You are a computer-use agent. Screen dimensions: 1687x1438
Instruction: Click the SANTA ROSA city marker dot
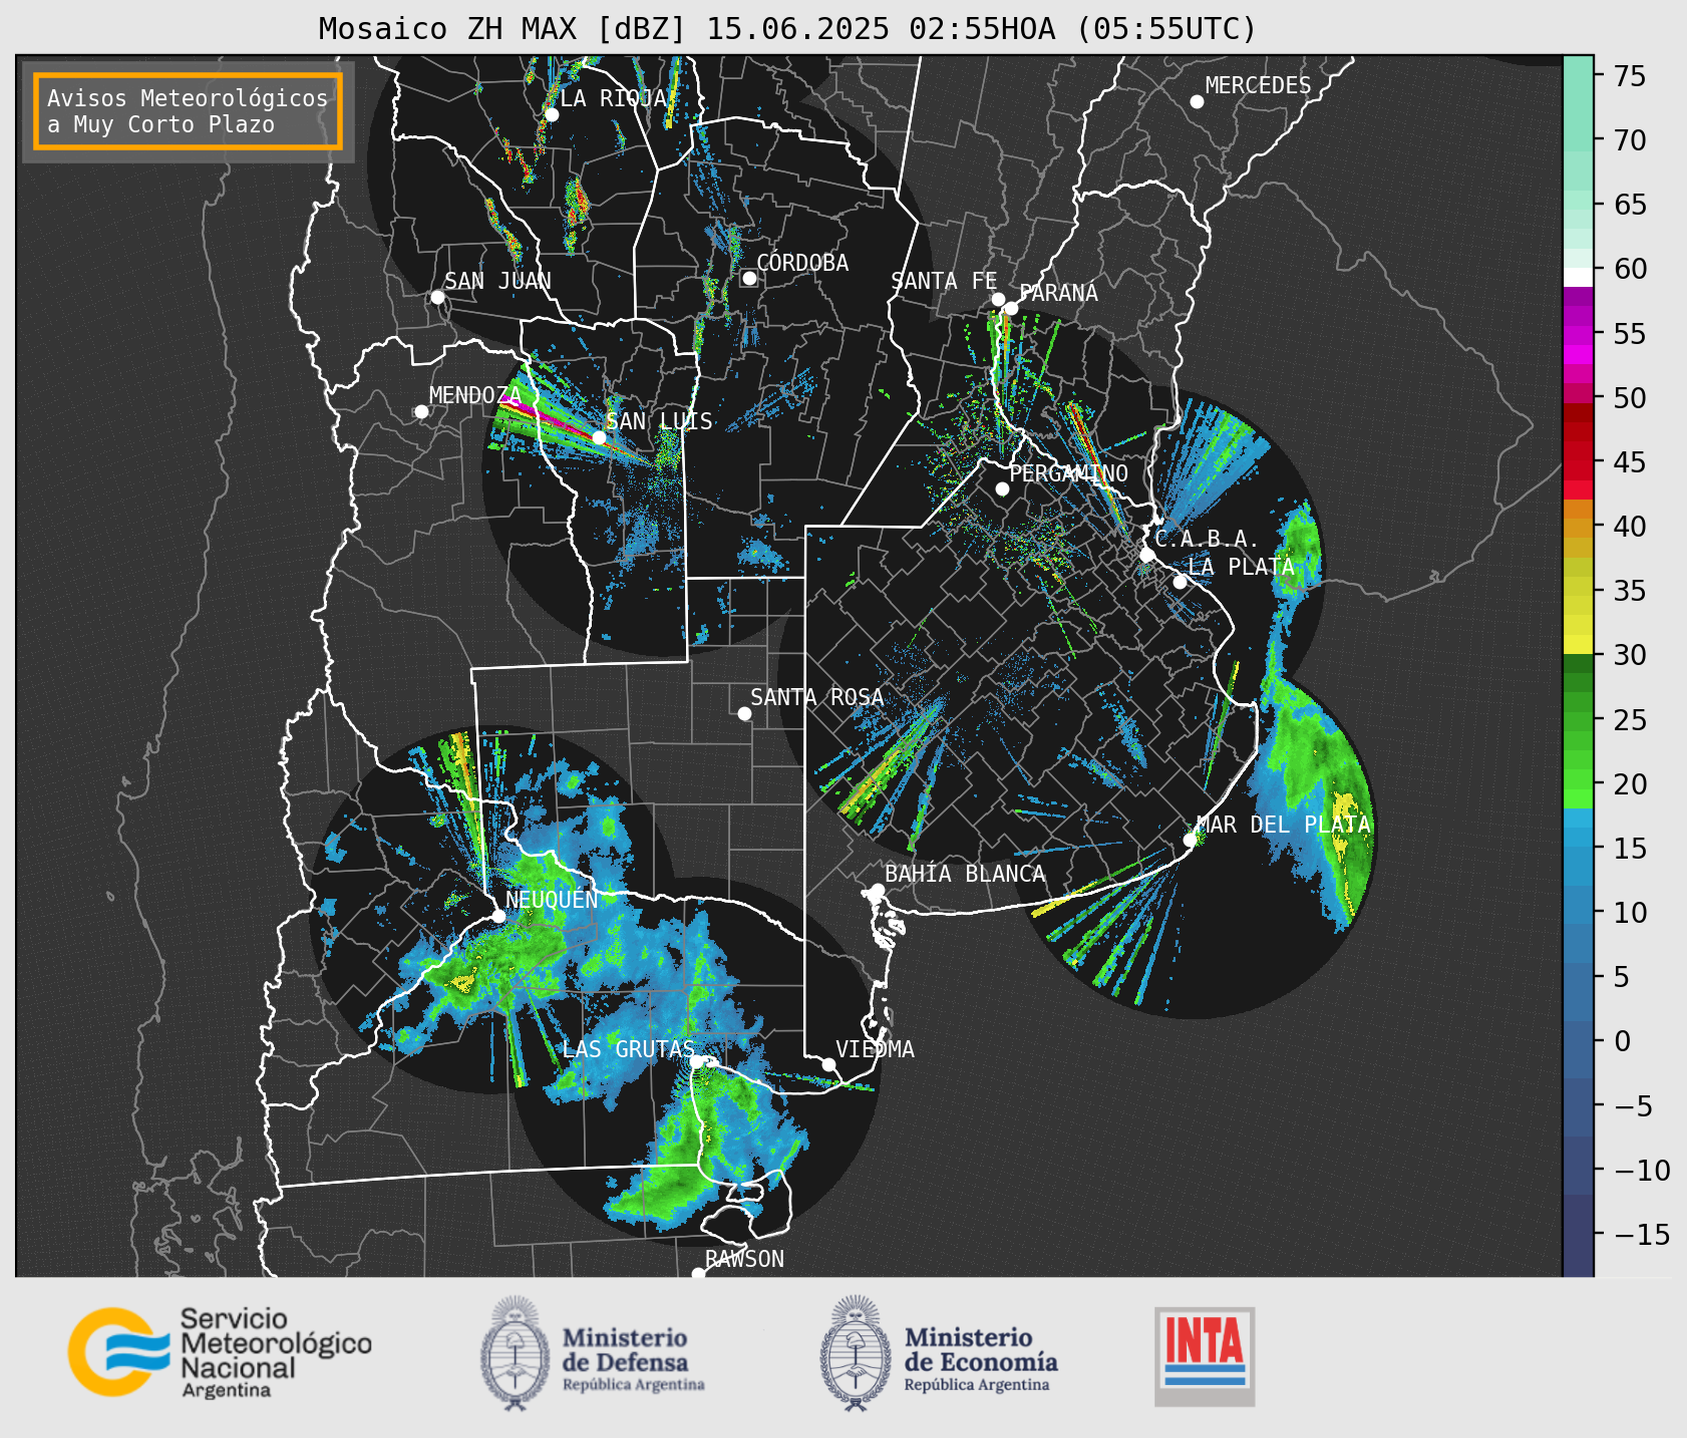tap(744, 714)
